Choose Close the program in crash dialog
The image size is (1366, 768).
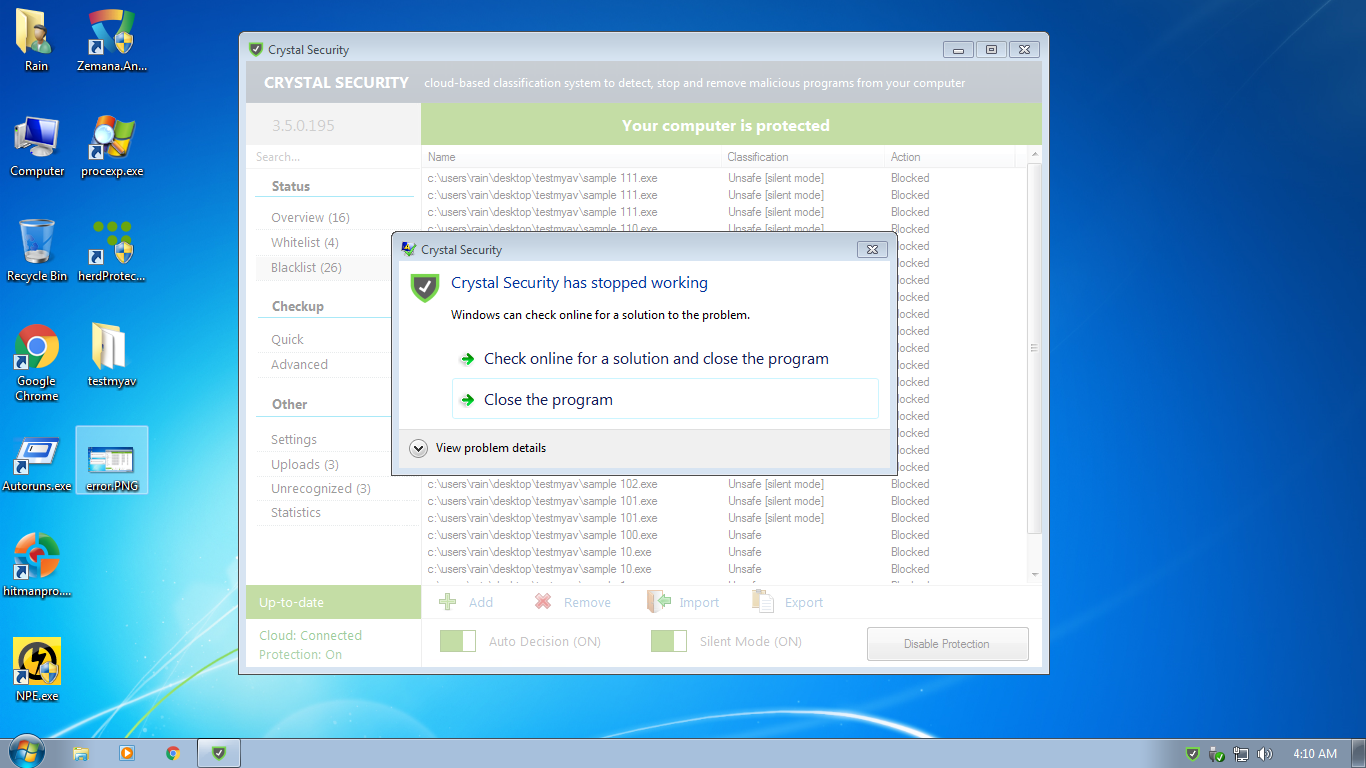point(665,399)
